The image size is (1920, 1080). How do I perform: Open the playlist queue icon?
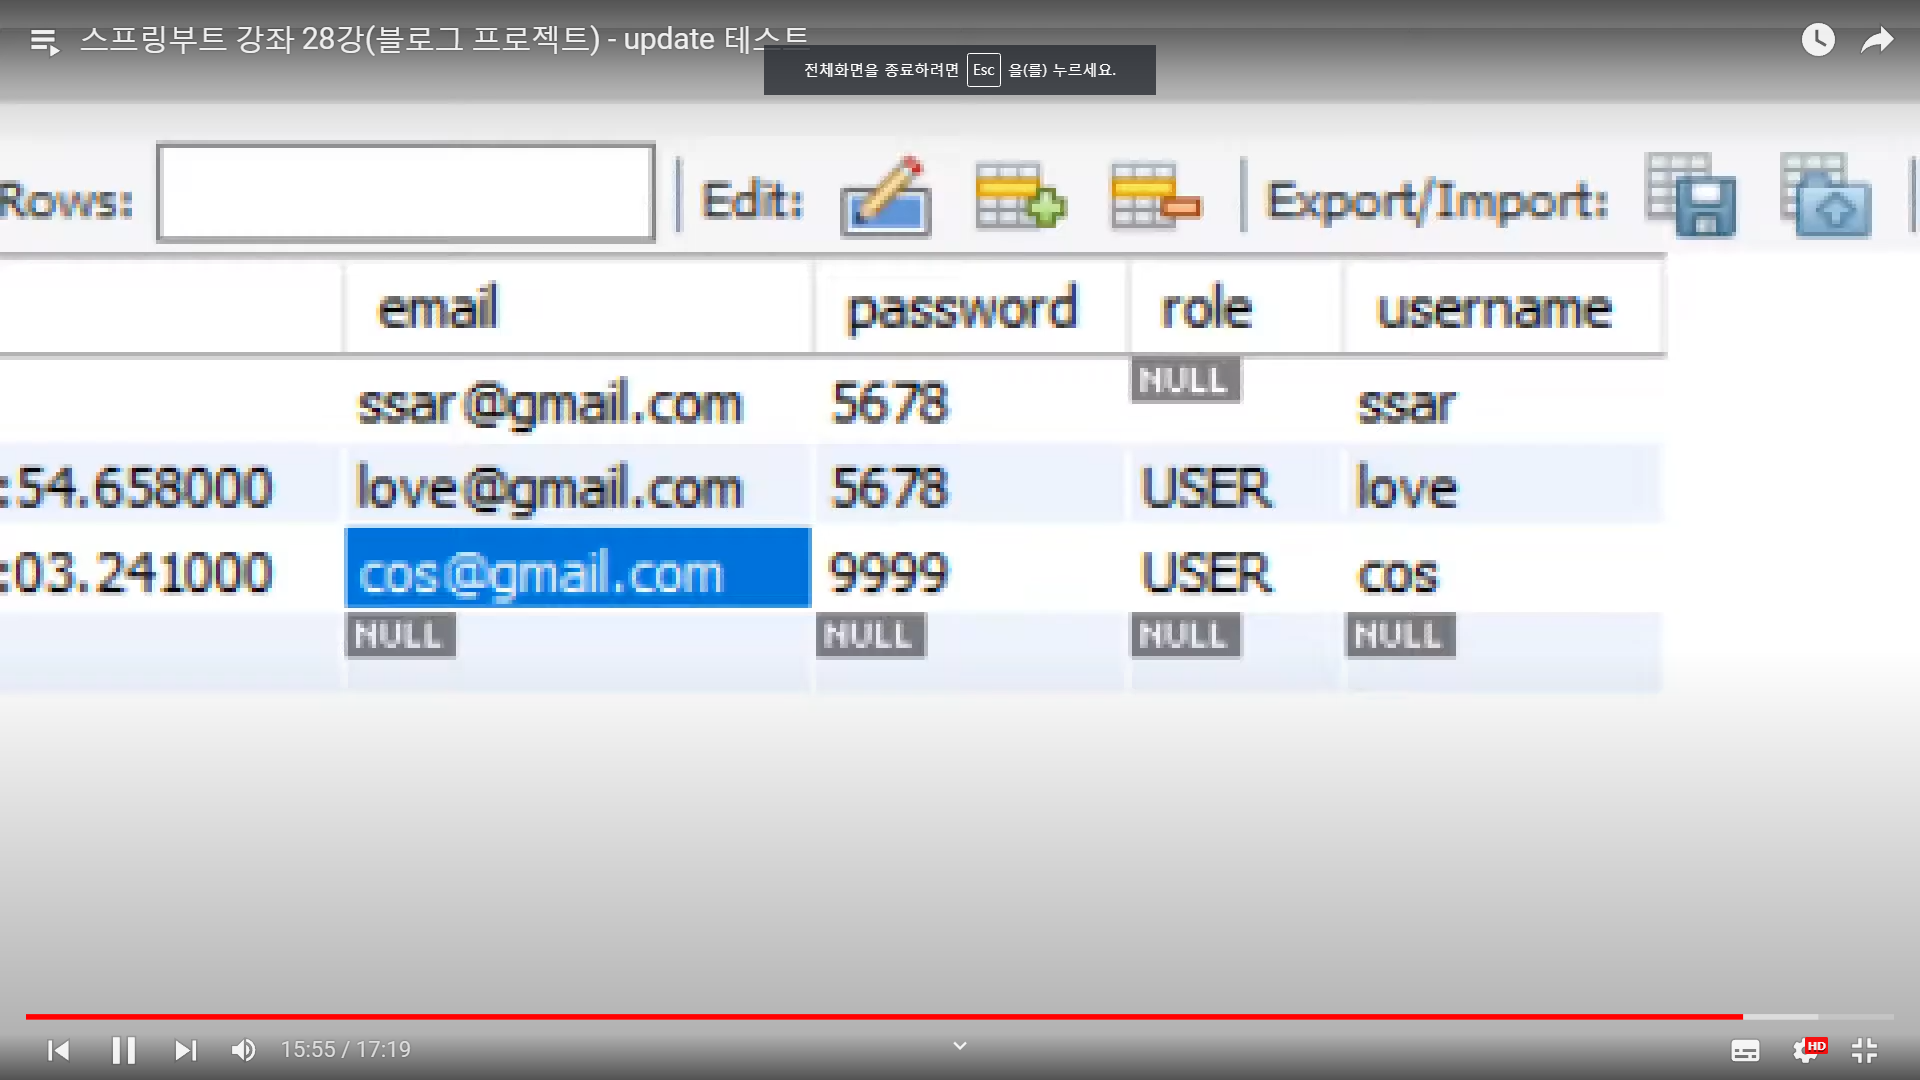click(x=45, y=41)
